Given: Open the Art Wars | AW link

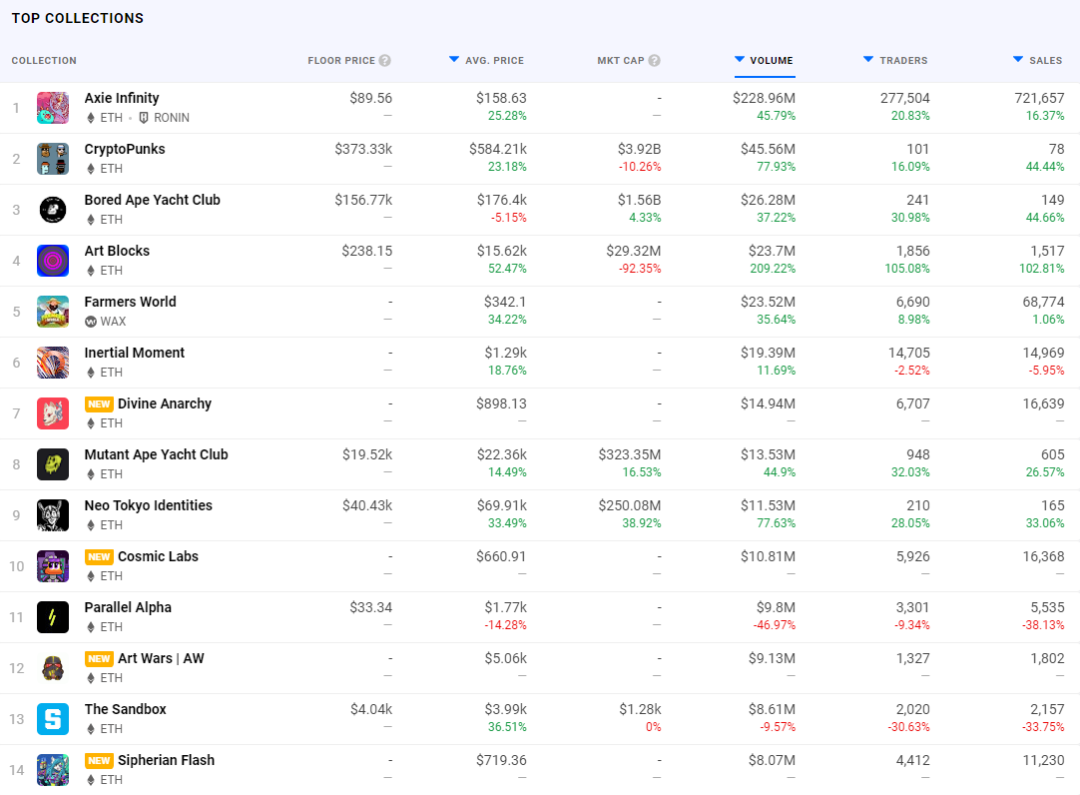Looking at the screenshot, I should (161, 659).
